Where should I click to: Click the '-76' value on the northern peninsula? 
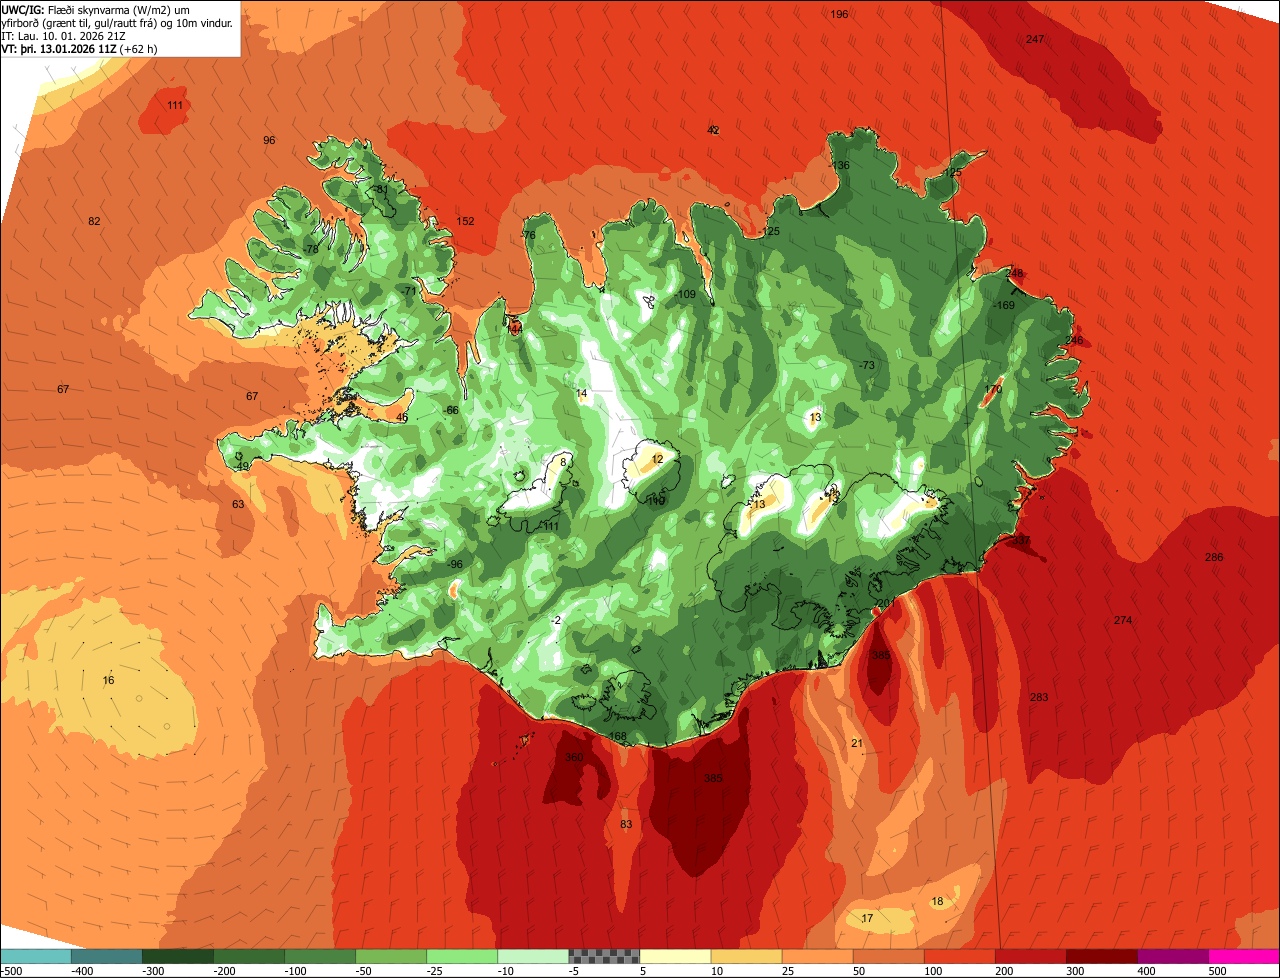(x=527, y=235)
